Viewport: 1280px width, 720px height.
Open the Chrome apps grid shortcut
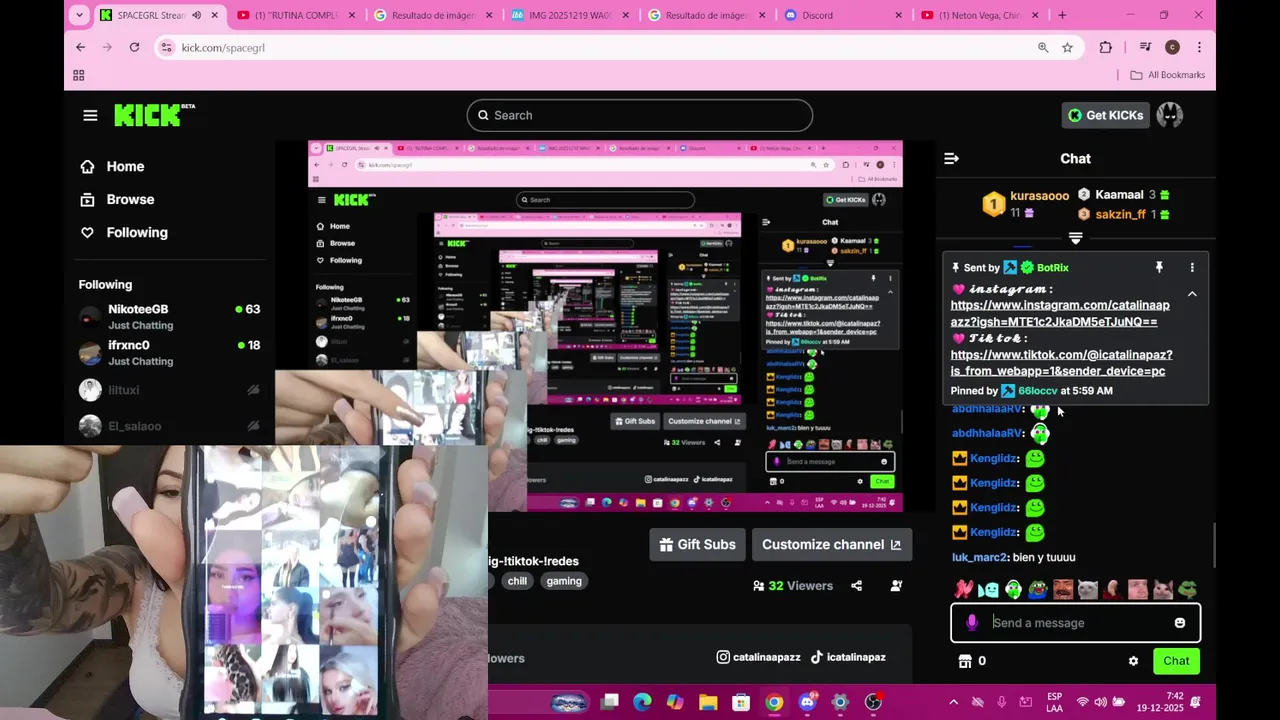click(x=79, y=75)
